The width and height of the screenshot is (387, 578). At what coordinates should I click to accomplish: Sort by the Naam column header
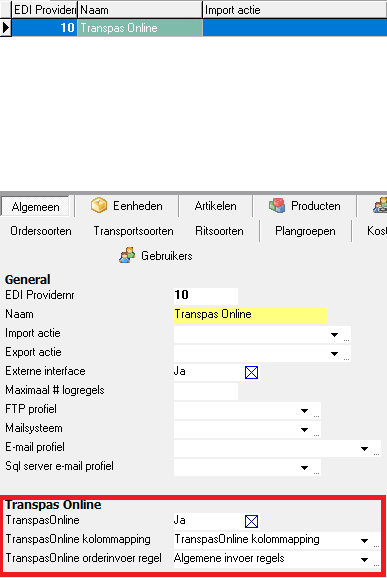click(140, 10)
